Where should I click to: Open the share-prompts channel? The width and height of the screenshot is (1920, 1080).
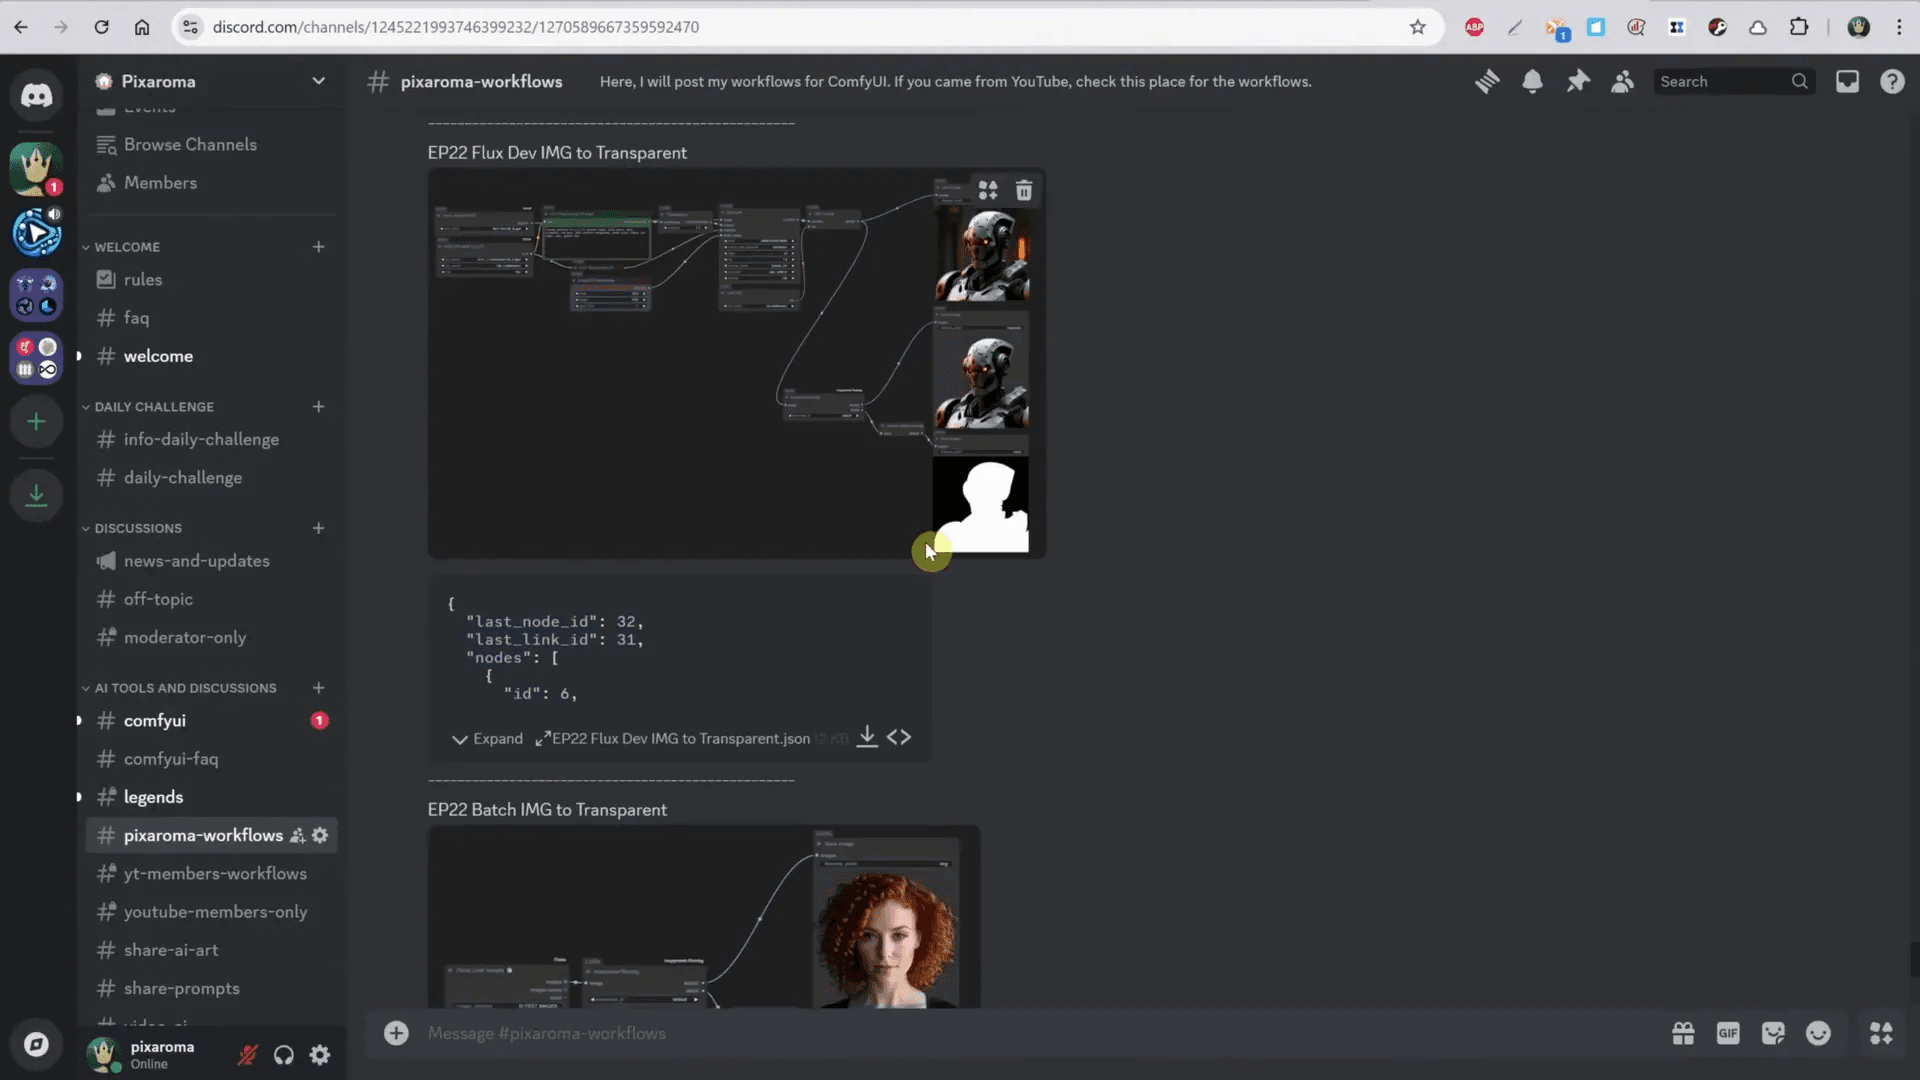tap(211, 988)
